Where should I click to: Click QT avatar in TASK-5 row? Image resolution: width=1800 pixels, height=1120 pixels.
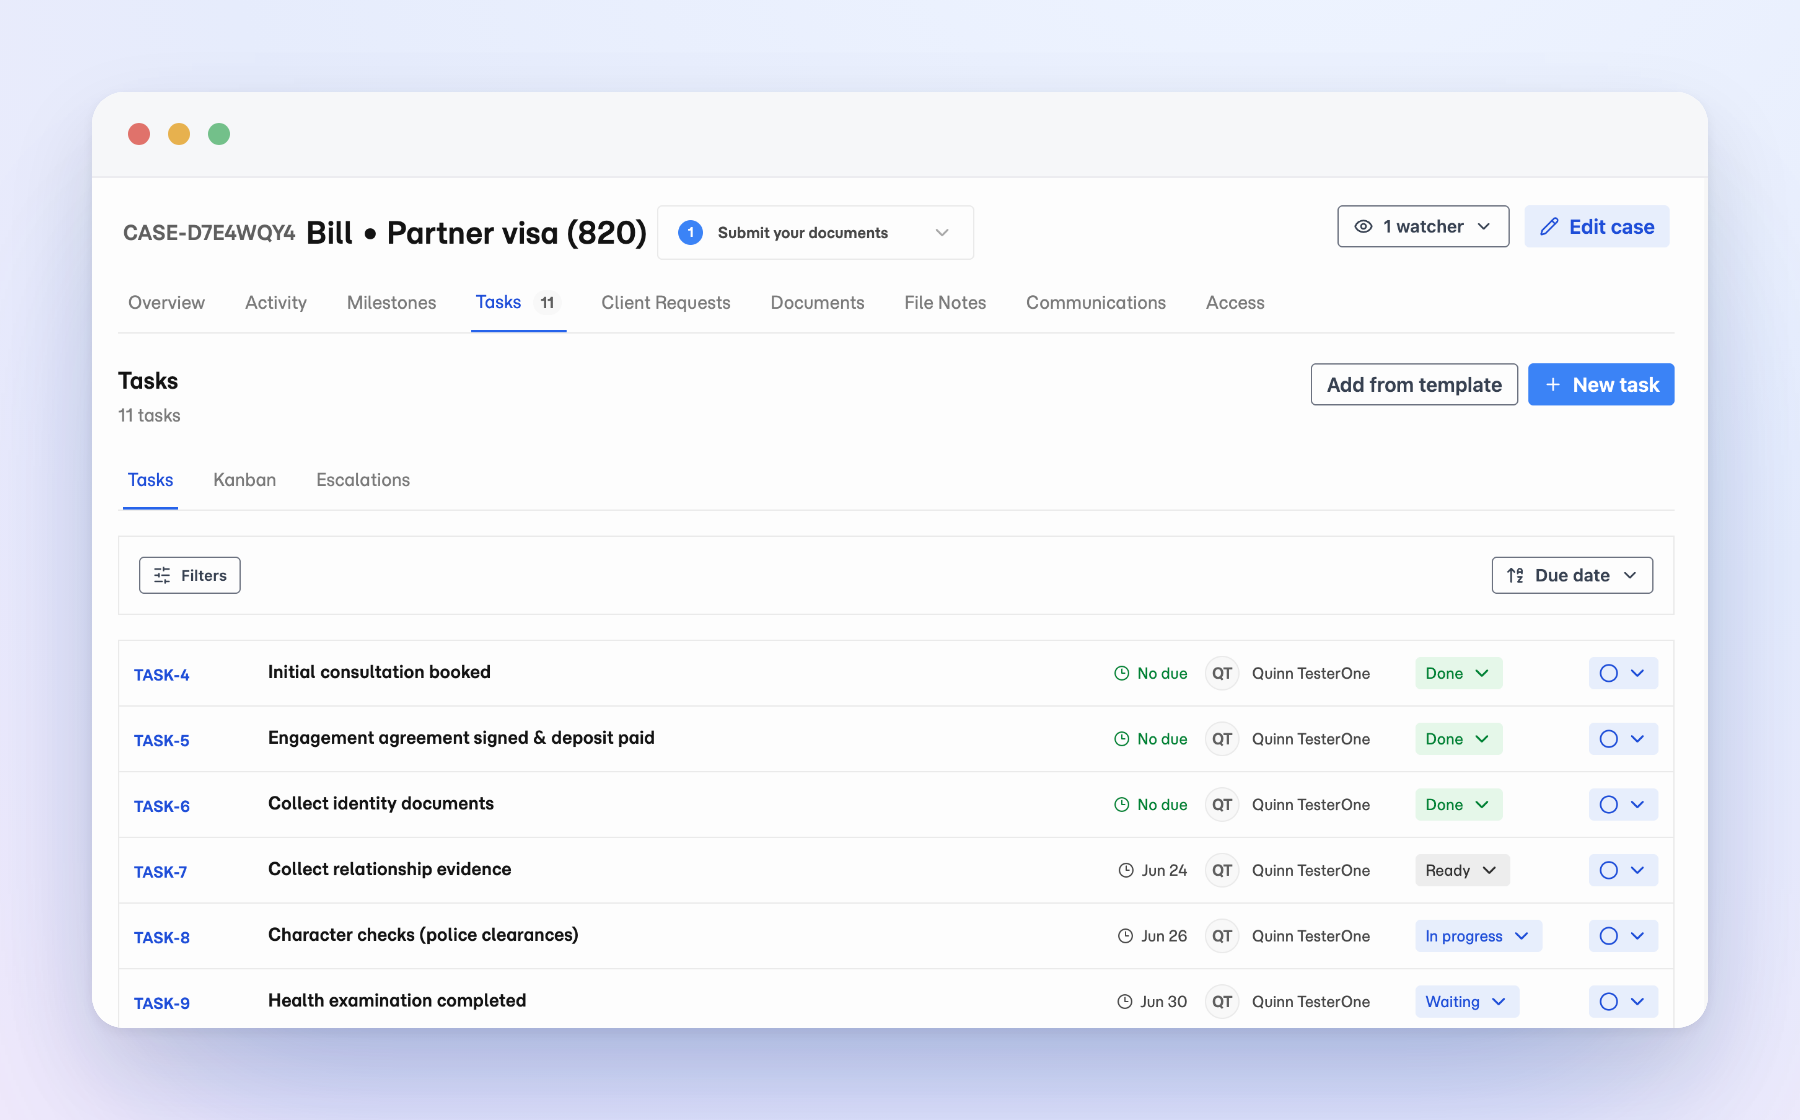[x=1222, y=740]
